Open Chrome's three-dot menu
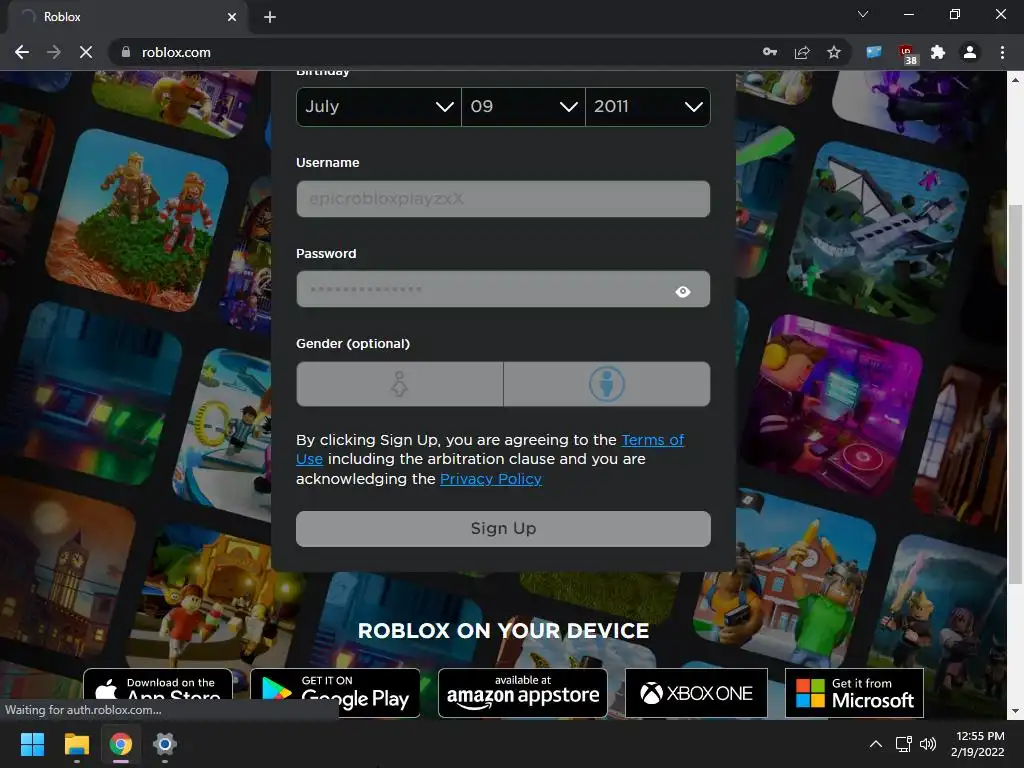This screenshot has width=1024, height=768. pyautogui.click(x=1002, y=52)
